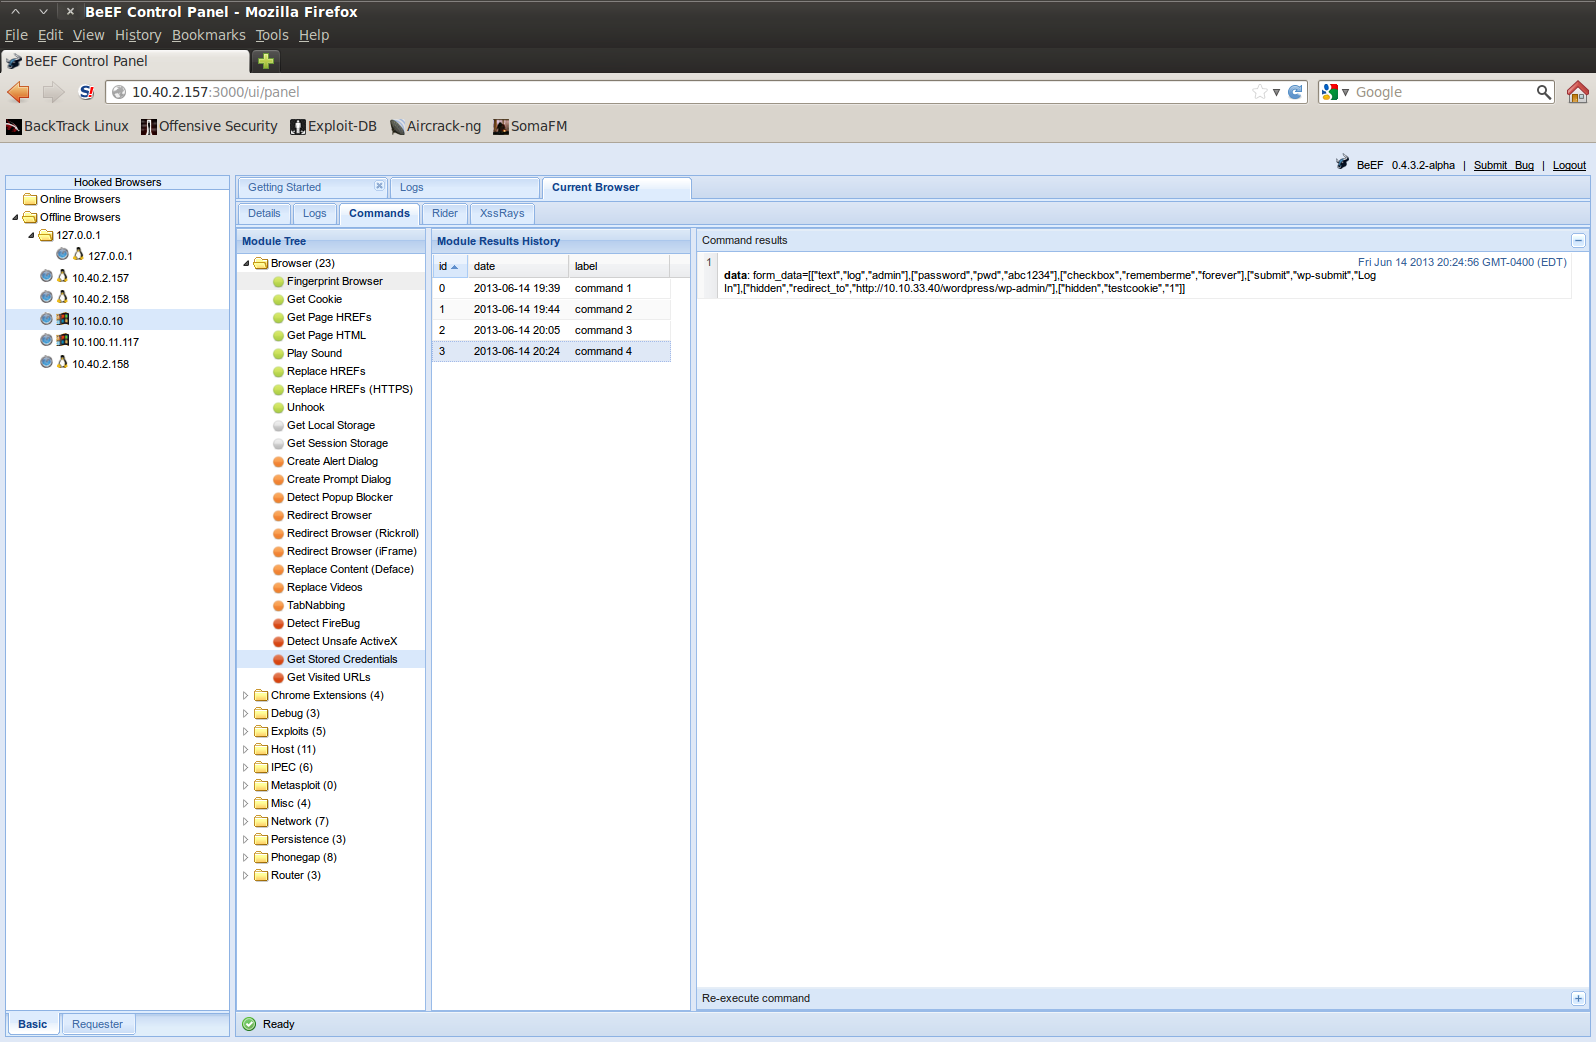The height and width of the screenshot is (1042, 1596).
Task: Collapse the Offline Browsers tree node
Action: pos(15,217)
